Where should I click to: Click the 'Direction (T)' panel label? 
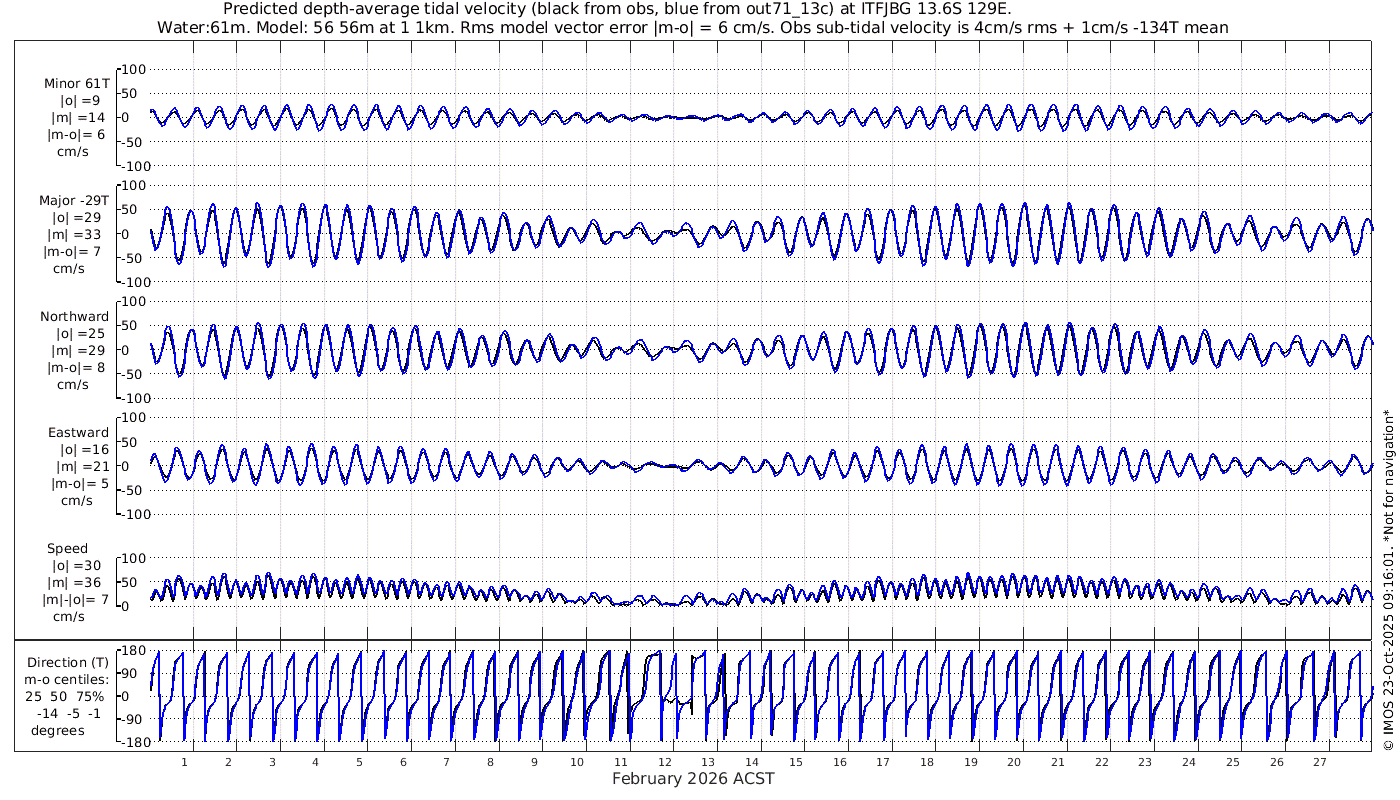tap(66, 663)
